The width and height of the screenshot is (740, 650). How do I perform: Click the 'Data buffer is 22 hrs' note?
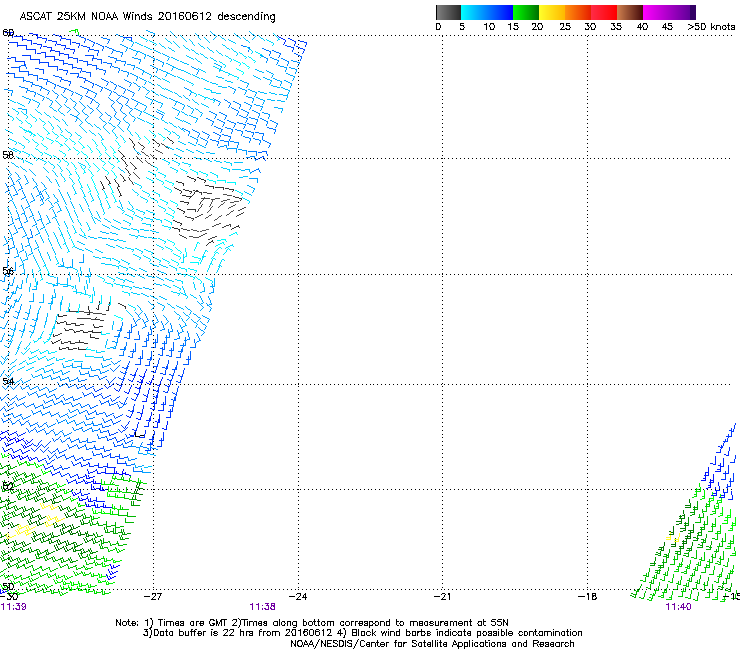(362, 633)
